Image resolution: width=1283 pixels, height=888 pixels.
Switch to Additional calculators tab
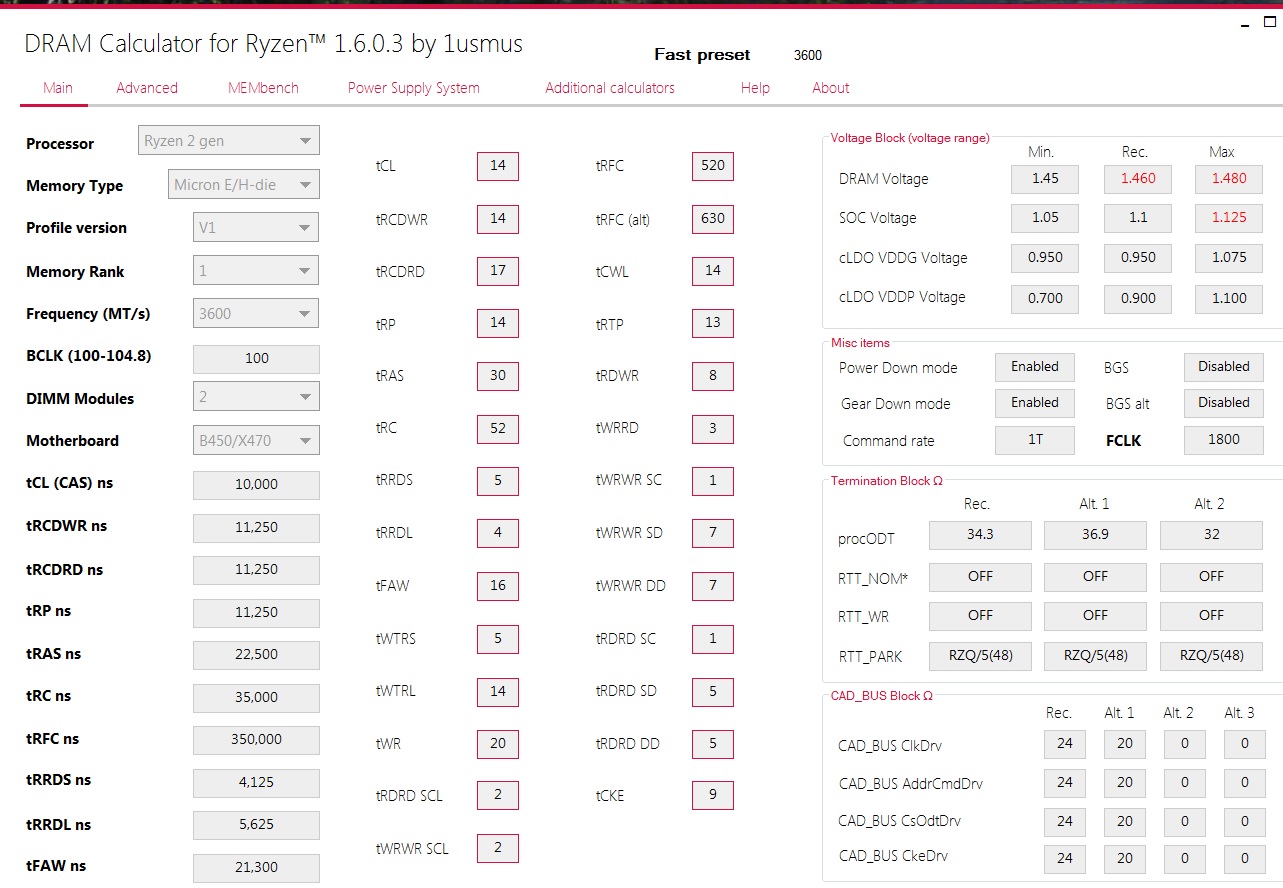click(x=610, y=88)
